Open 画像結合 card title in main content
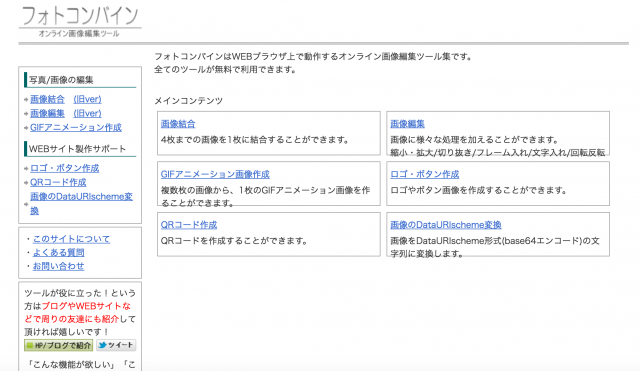640x371 pixels. click(x=178, y=124)
